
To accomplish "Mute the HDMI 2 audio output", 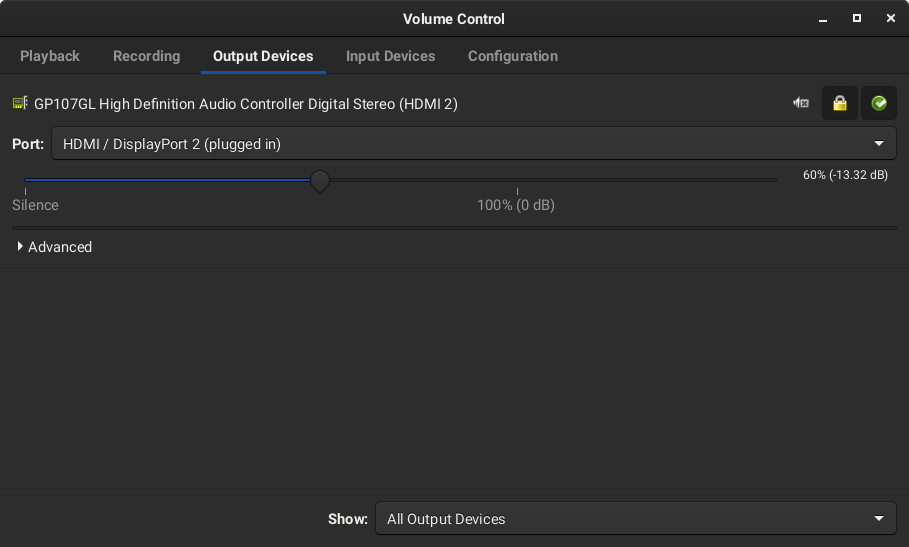I will pos(801,103).
